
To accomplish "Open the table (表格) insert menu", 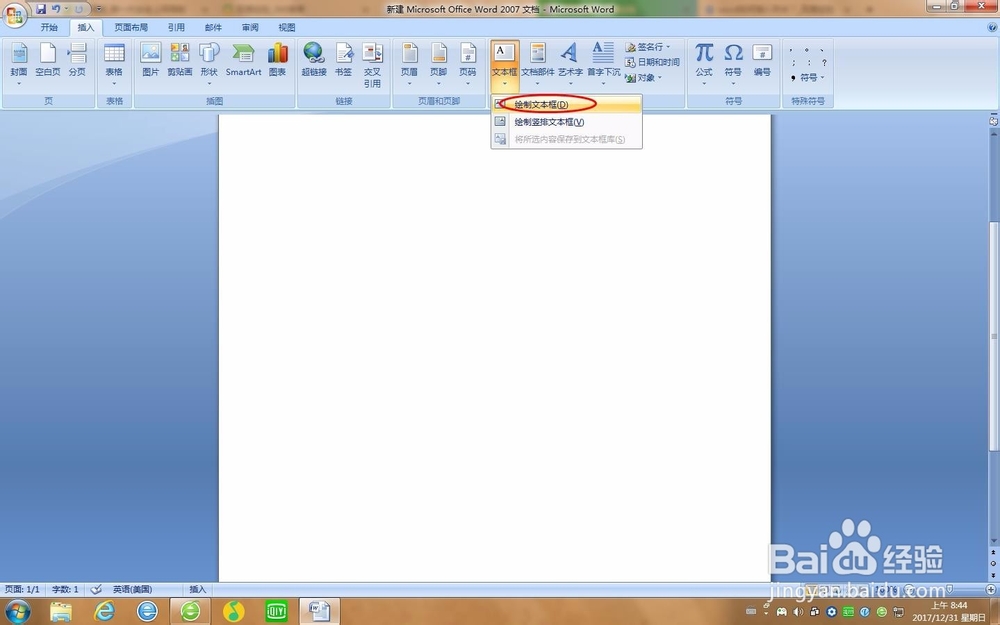I will tap(114, 64).
